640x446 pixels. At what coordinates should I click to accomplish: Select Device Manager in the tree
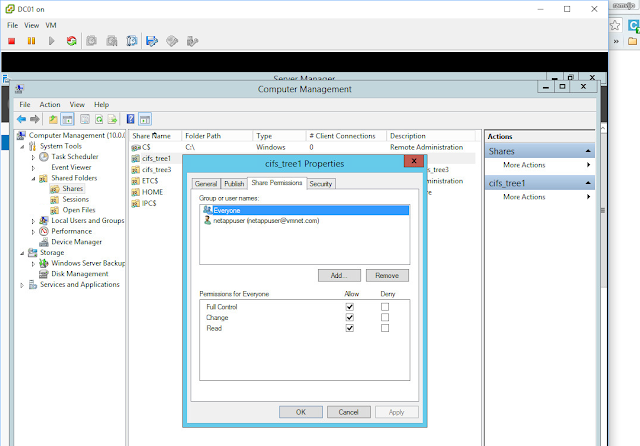76,242
